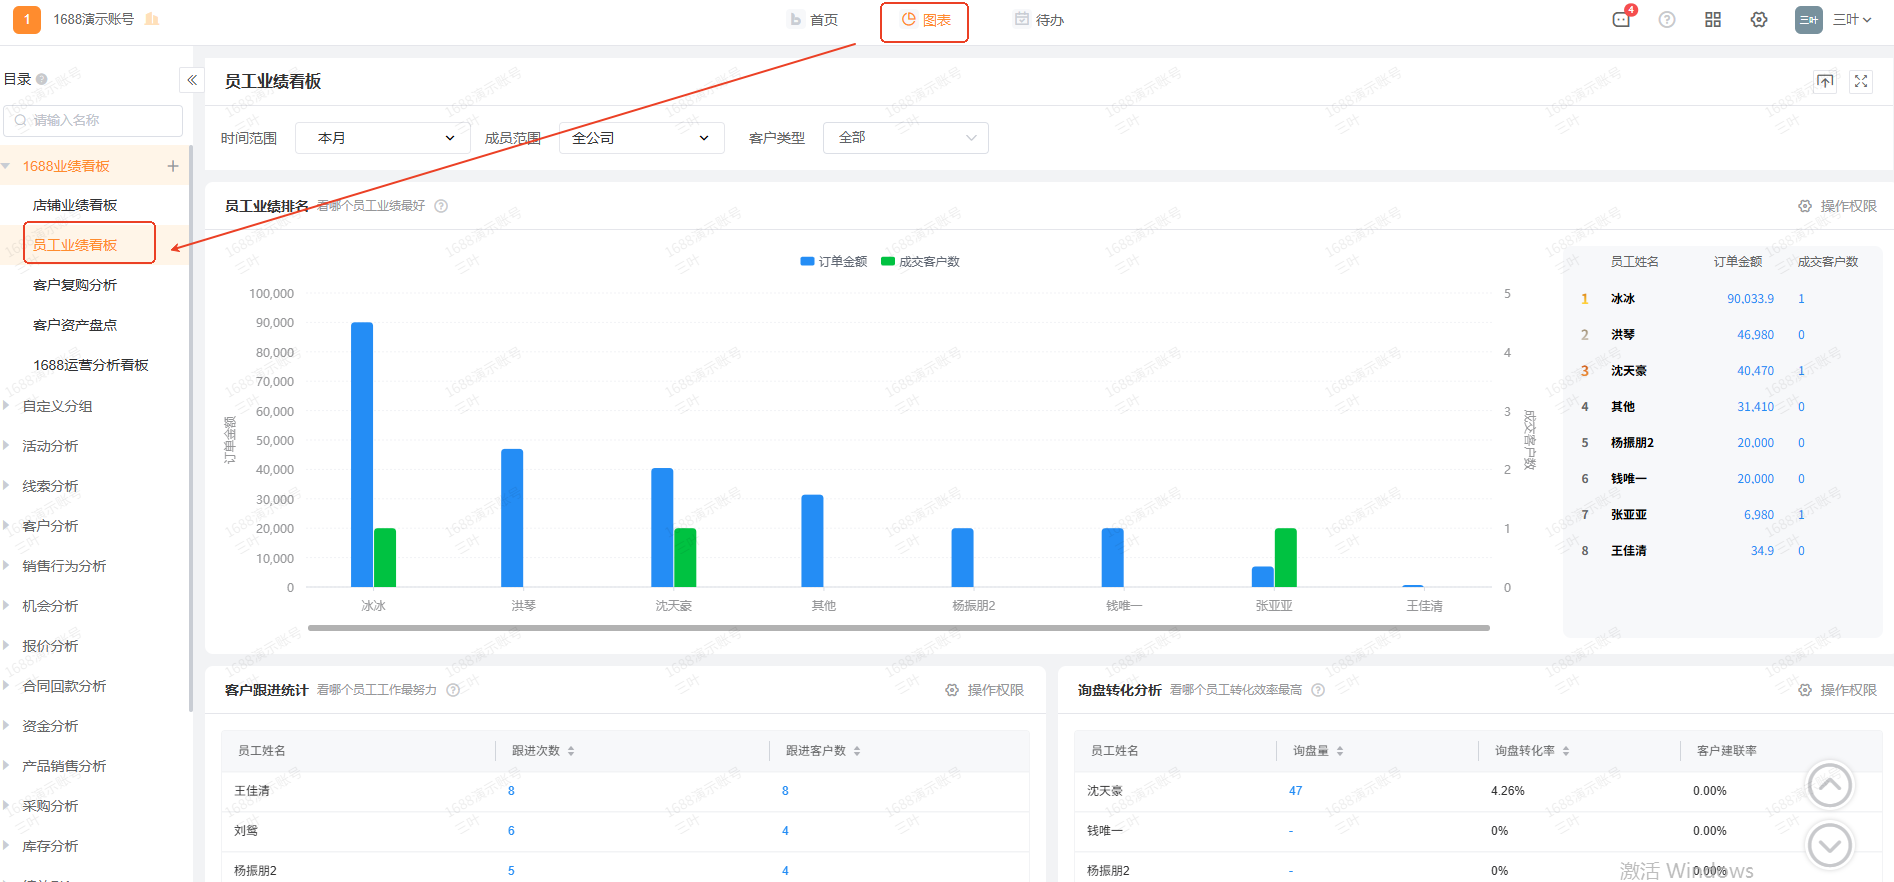This screenshot has height=882, width=1894.
Task: Expand the 自定义分组 group
Action: (6, 406)
